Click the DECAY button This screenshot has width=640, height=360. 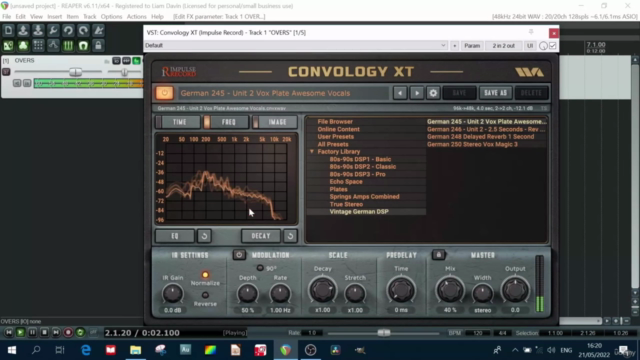click(261, 236)
